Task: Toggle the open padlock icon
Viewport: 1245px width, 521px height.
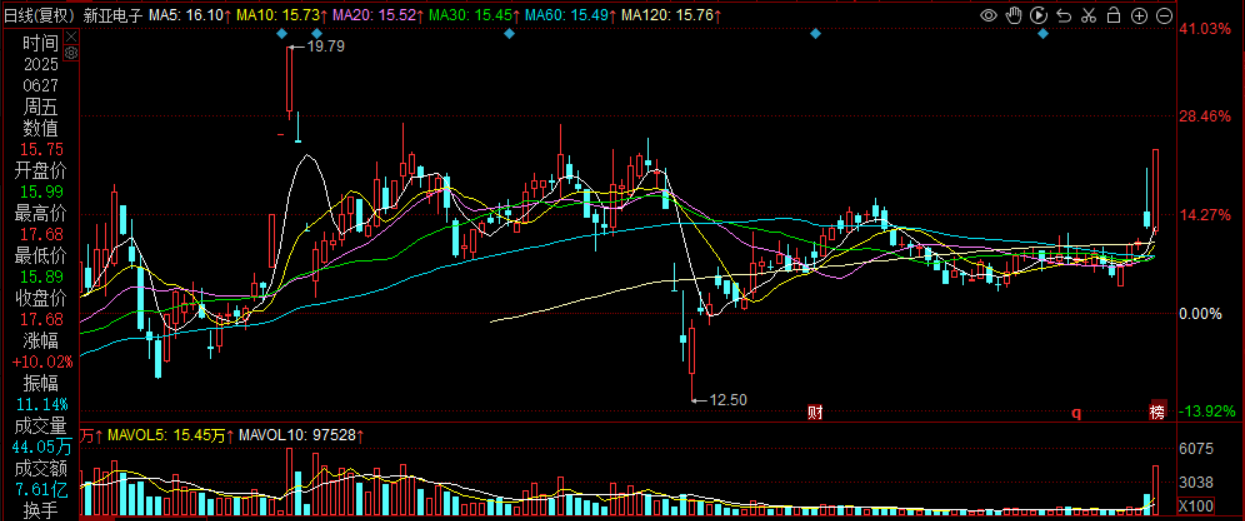Action: pos(1113,15)
